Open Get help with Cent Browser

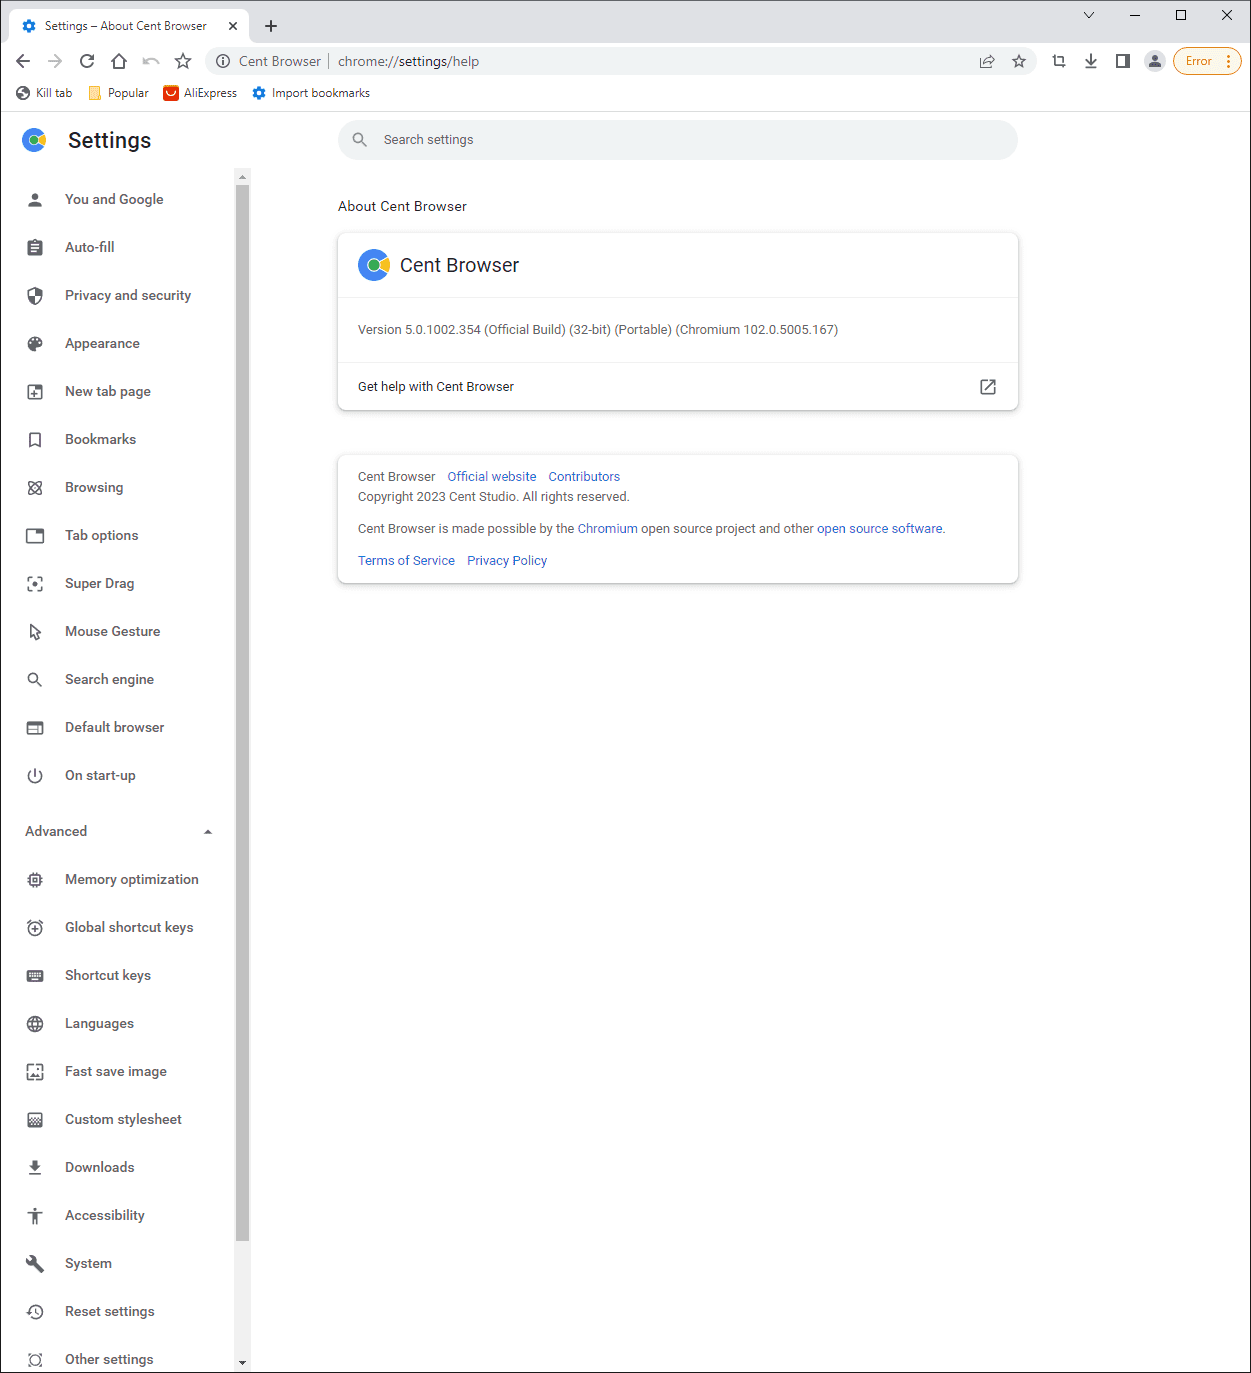(x=678, y=387)
